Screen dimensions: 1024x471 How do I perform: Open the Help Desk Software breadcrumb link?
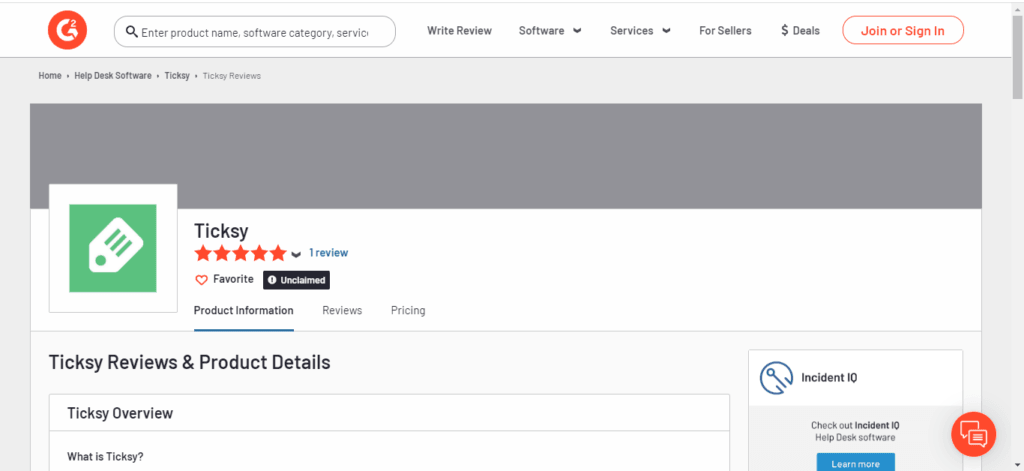[x=113, y=76]
